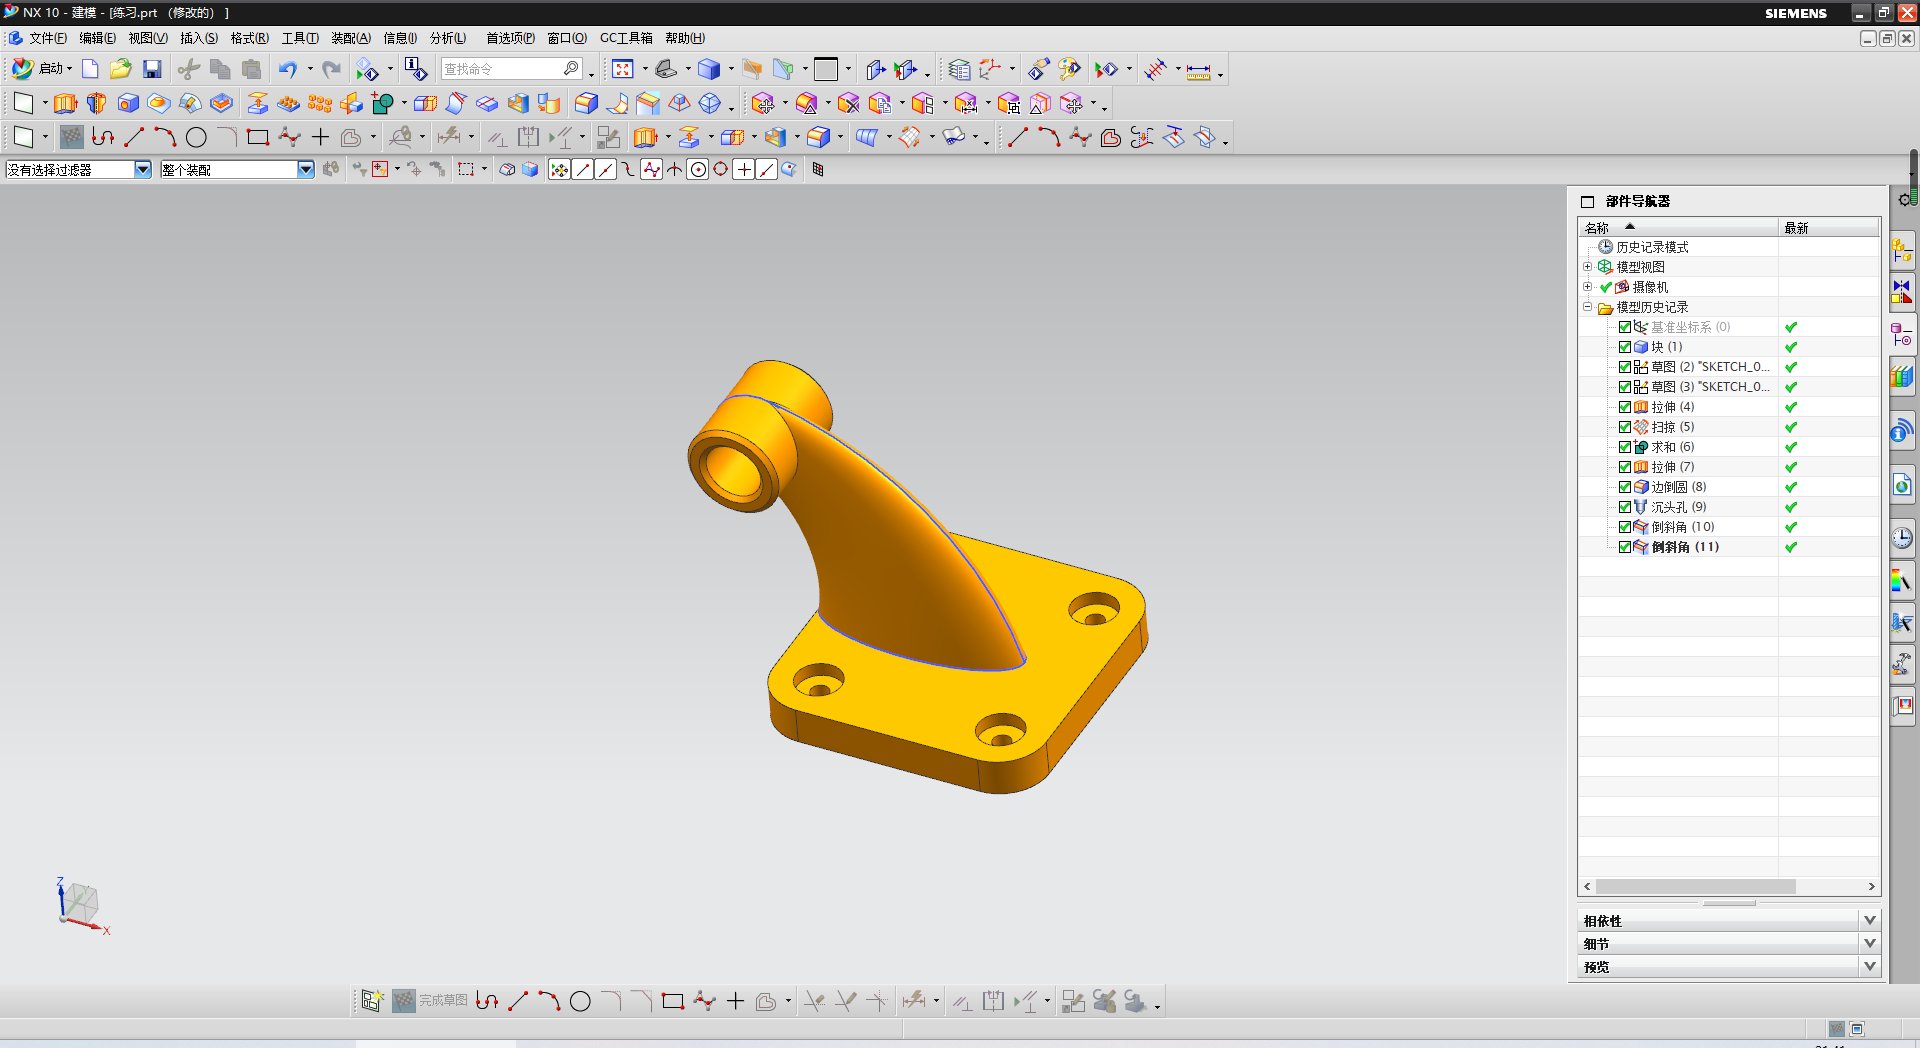Select the Extrude tool in feature toolbar
The width and height of the screenshot is (1920, 1048).
pos(65,103)
